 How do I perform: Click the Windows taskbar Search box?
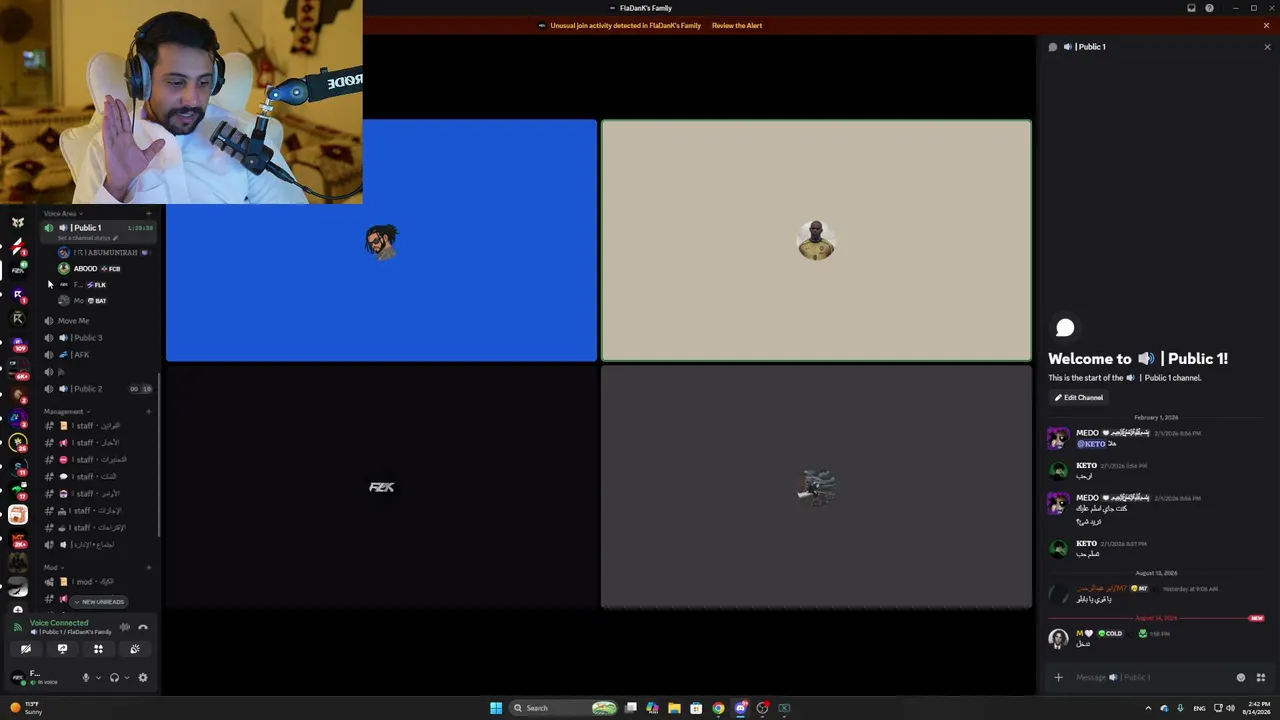point(564,708)
